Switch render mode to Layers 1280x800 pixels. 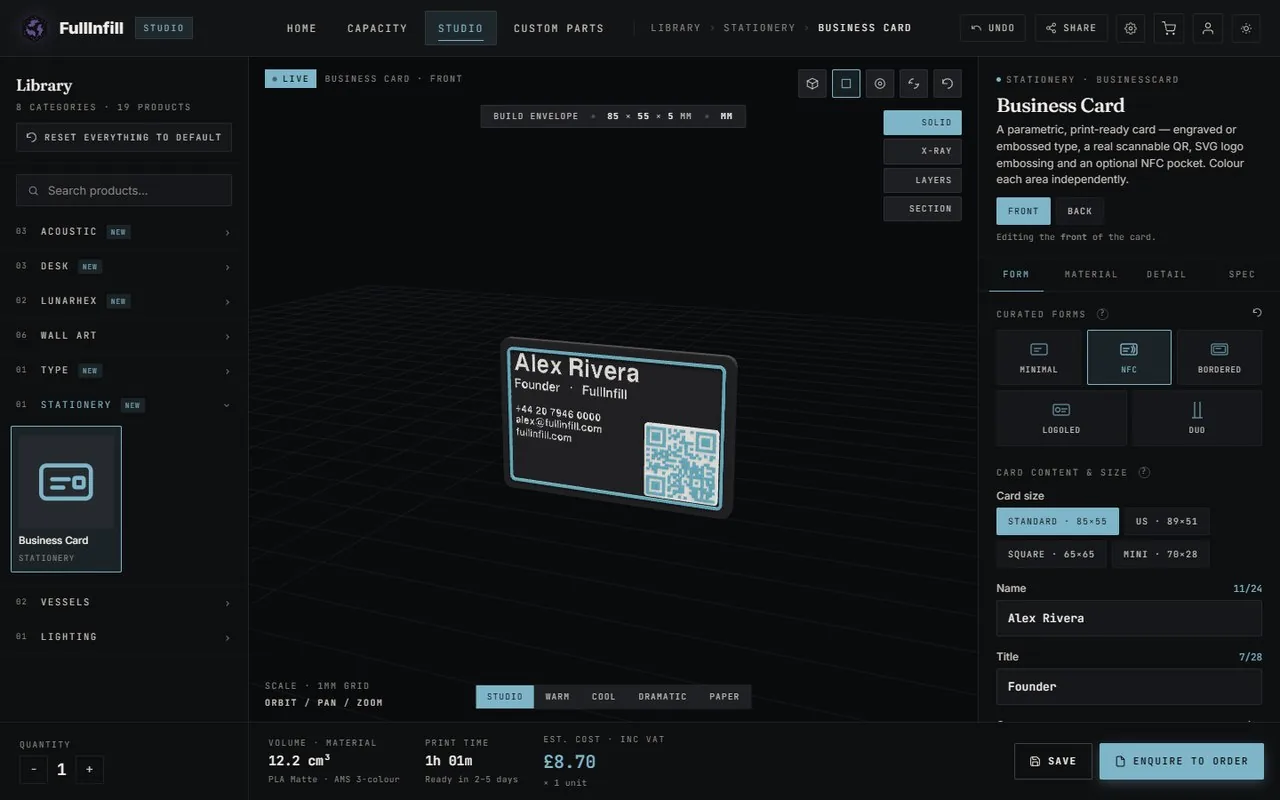tap(922, 180)
